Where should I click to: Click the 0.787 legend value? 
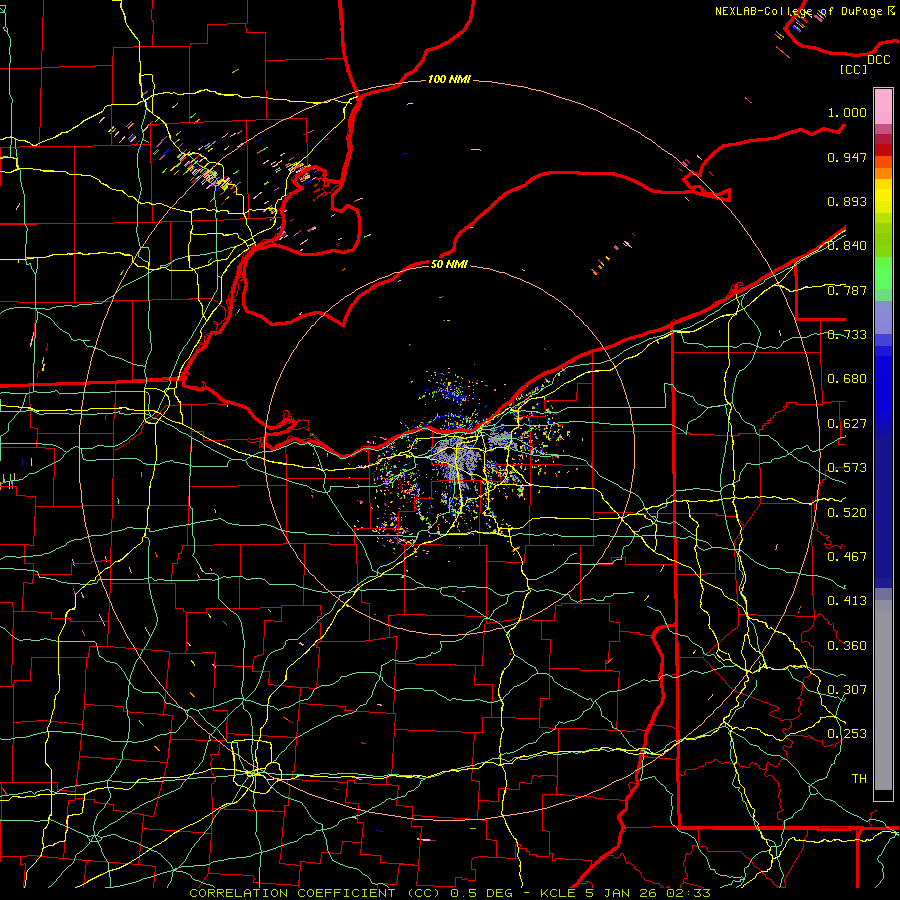[847, 290]
